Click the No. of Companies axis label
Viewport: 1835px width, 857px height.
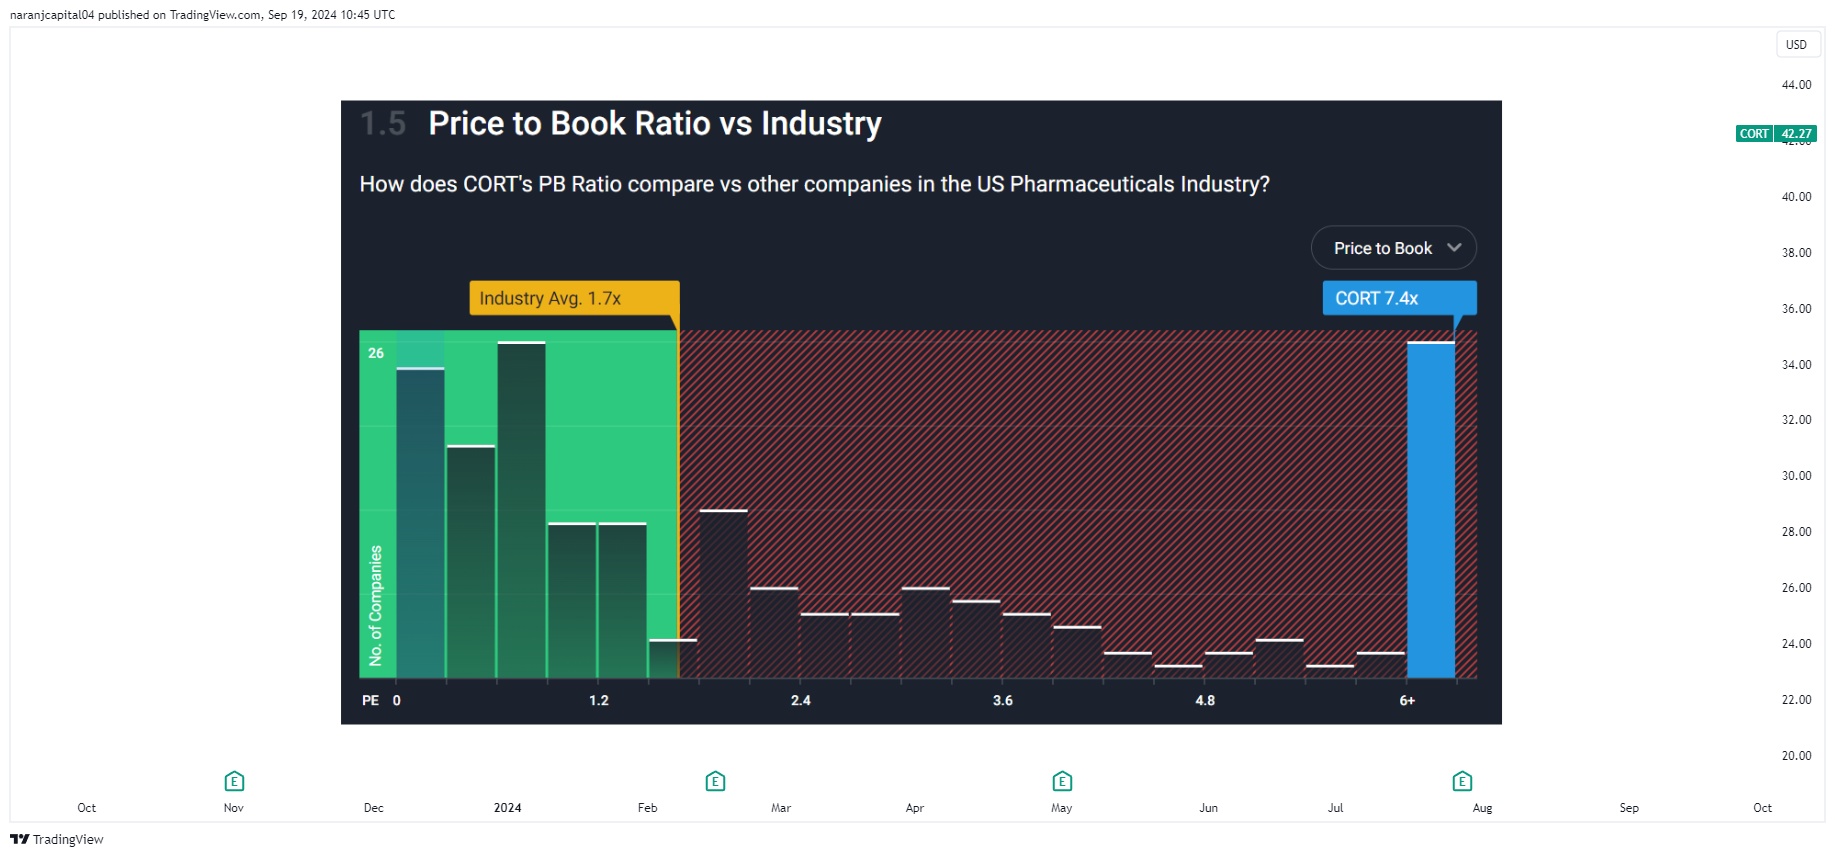[376, 606]
